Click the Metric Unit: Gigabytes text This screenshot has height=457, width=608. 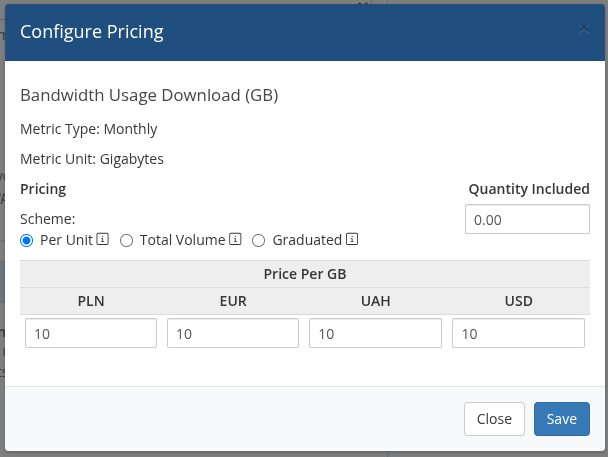(x=92, y=160)
